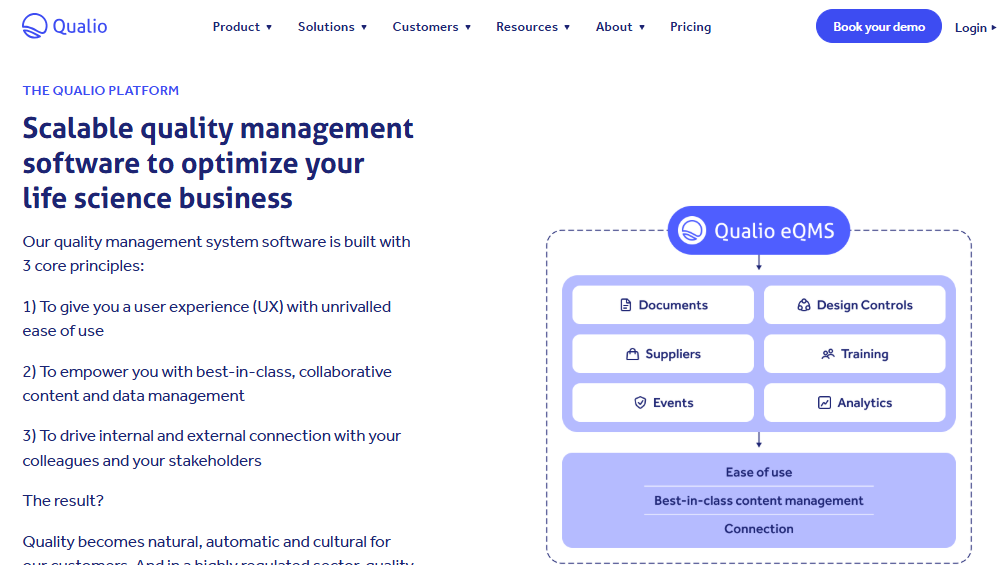Screen dimensions: 1008x565
Task: Expand the About dropdown arrow
Action: coord(642,27)
